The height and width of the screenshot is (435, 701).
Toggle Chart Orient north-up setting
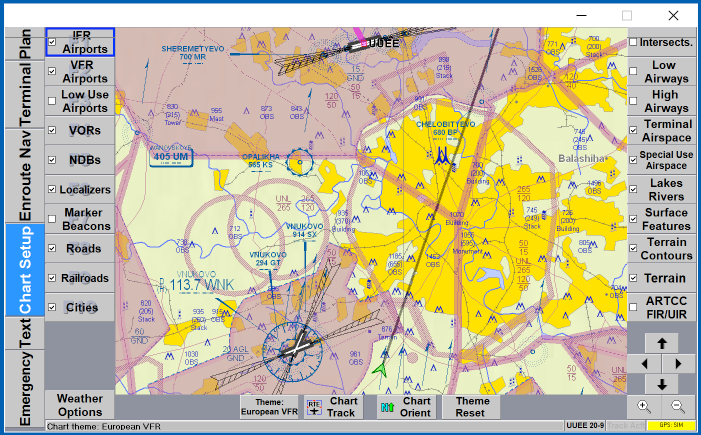(405, 406)
